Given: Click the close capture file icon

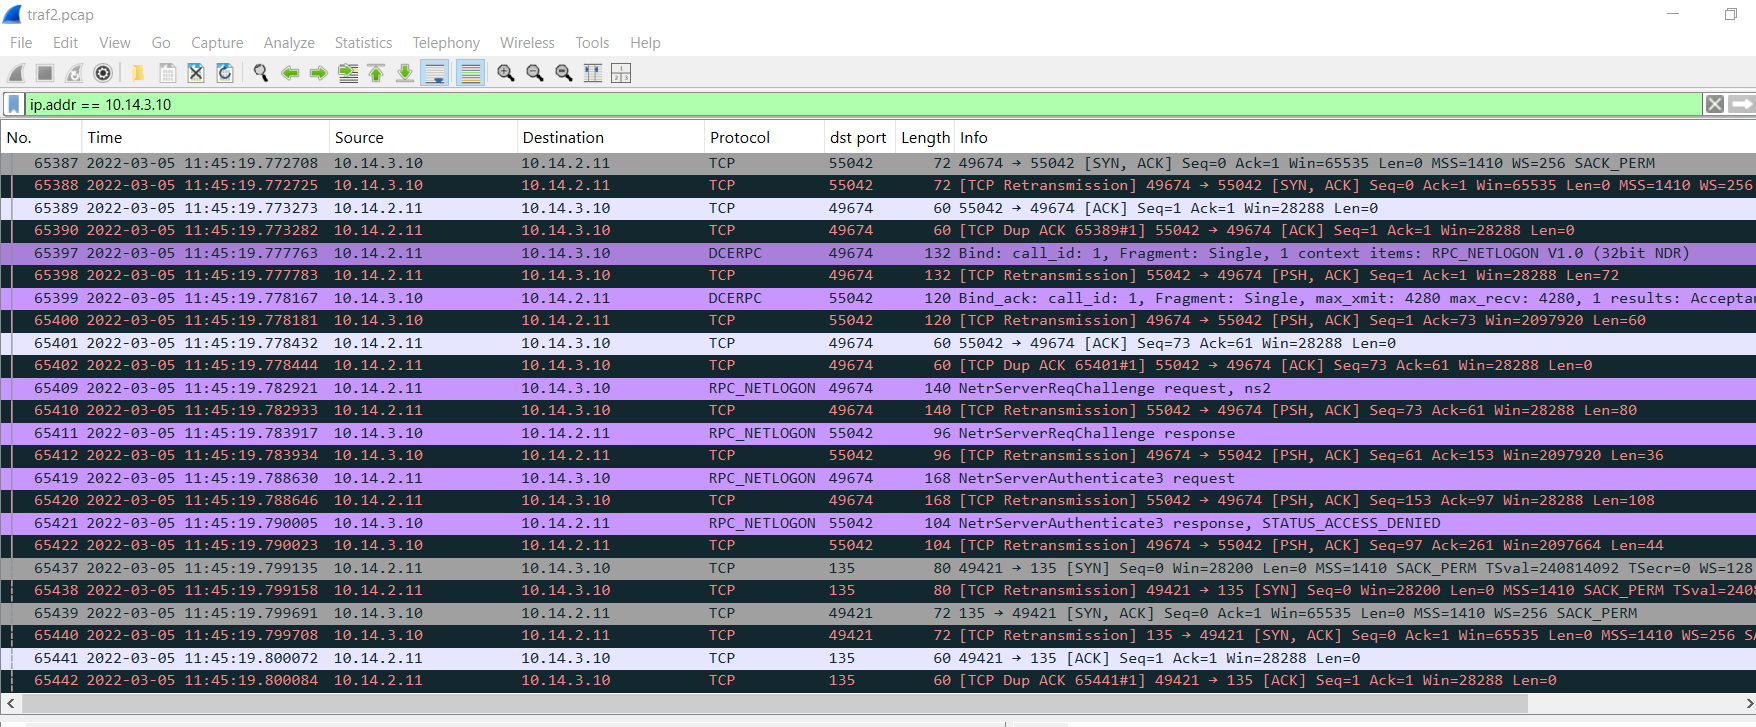Looking at the screenshot, I should click(196, 73).
